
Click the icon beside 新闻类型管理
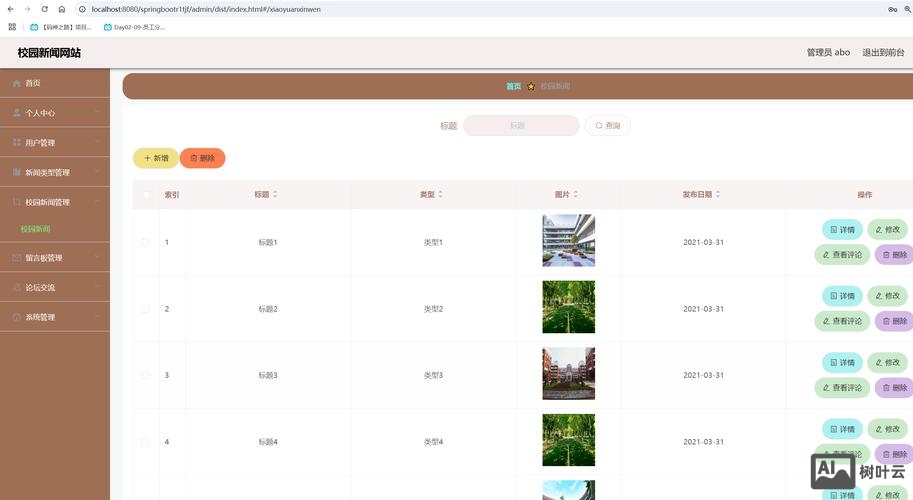16,172
